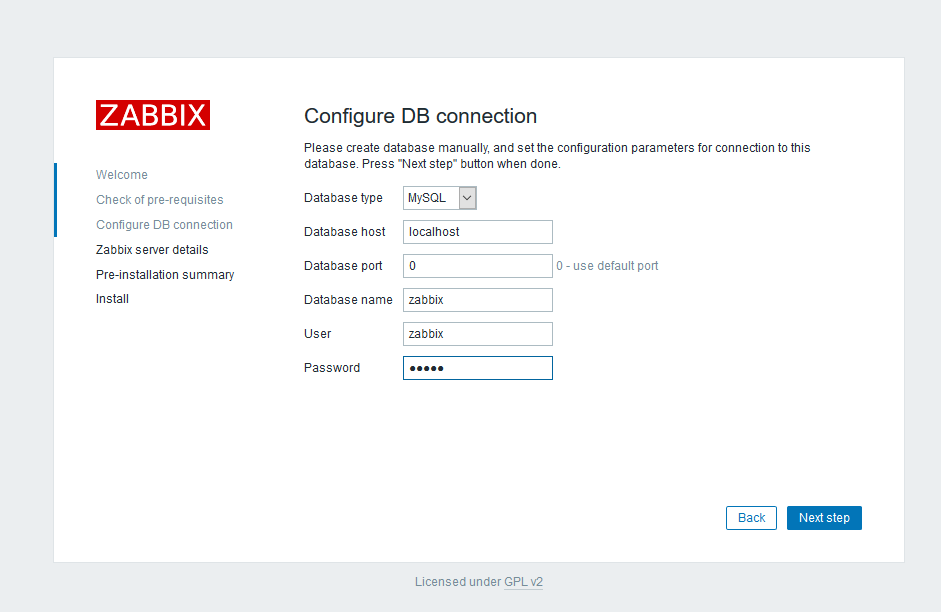Viewport: 941px width, 612px height.
Task: Open the GPL v2 license link
Action: coord(523,582)
